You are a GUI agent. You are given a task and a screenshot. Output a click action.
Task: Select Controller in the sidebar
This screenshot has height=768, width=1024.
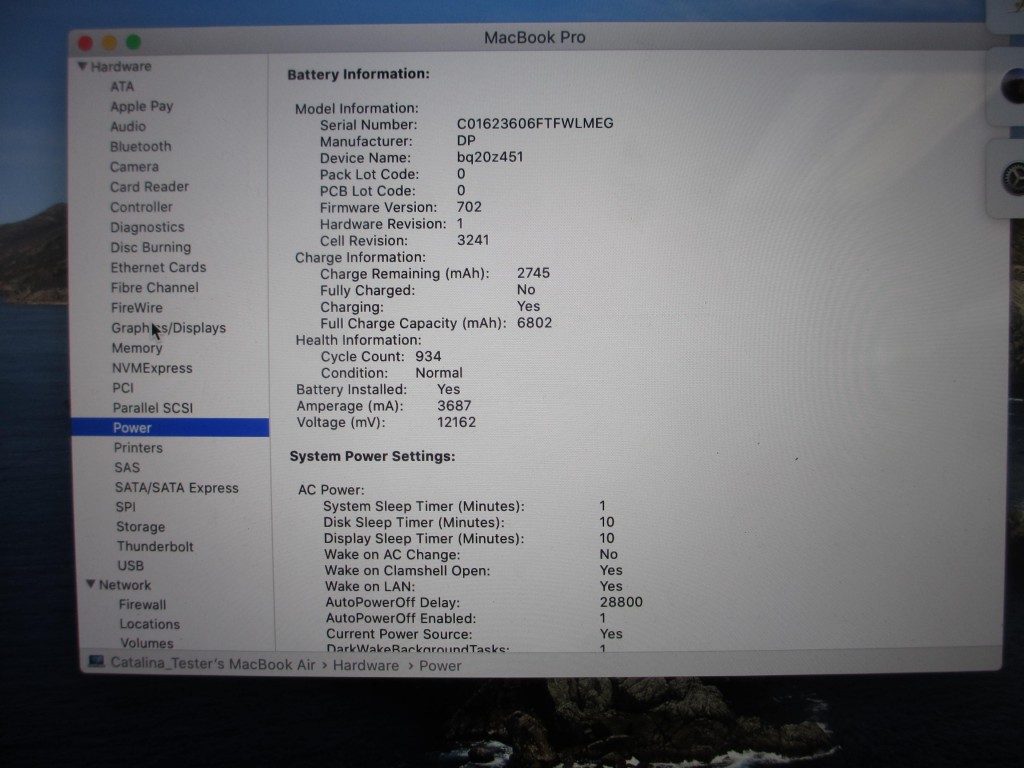coord(141,207)
